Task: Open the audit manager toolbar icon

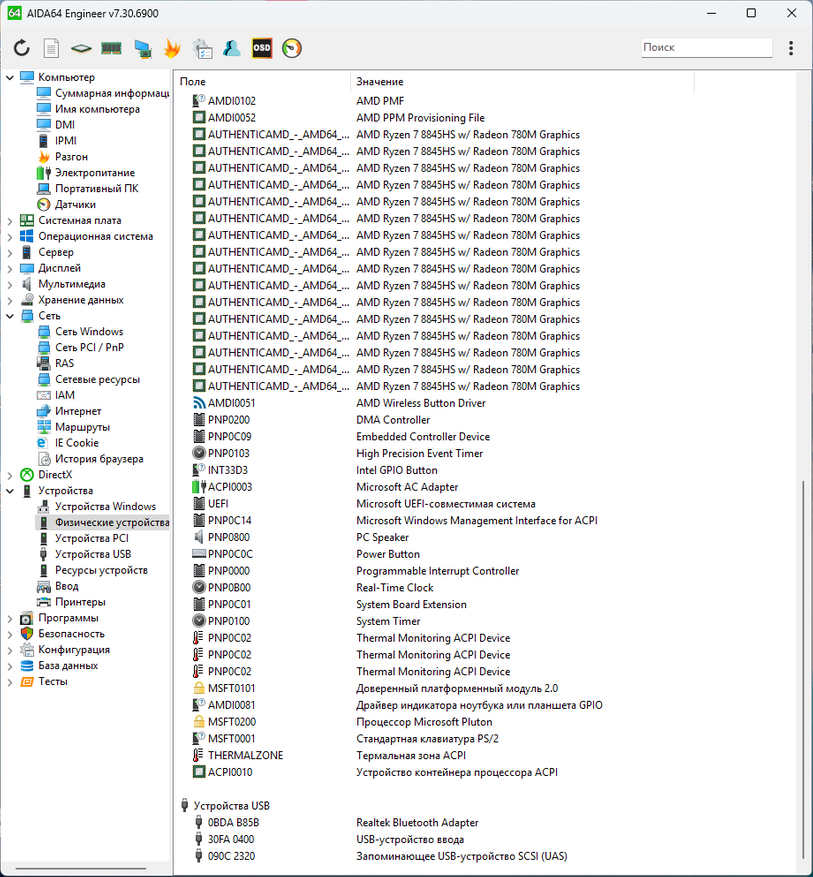Action: [202, 49]
